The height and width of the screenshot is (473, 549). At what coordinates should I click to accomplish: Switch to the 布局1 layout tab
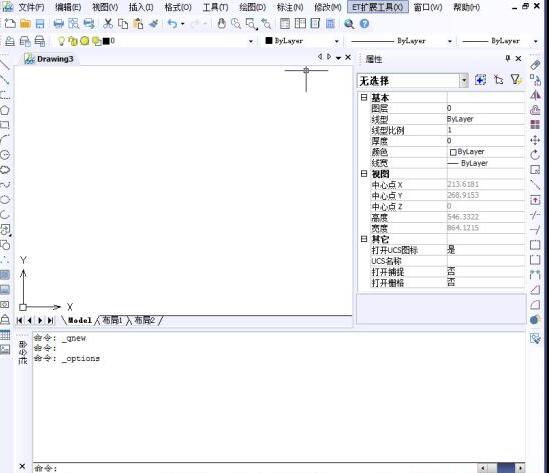click(112, 320)
